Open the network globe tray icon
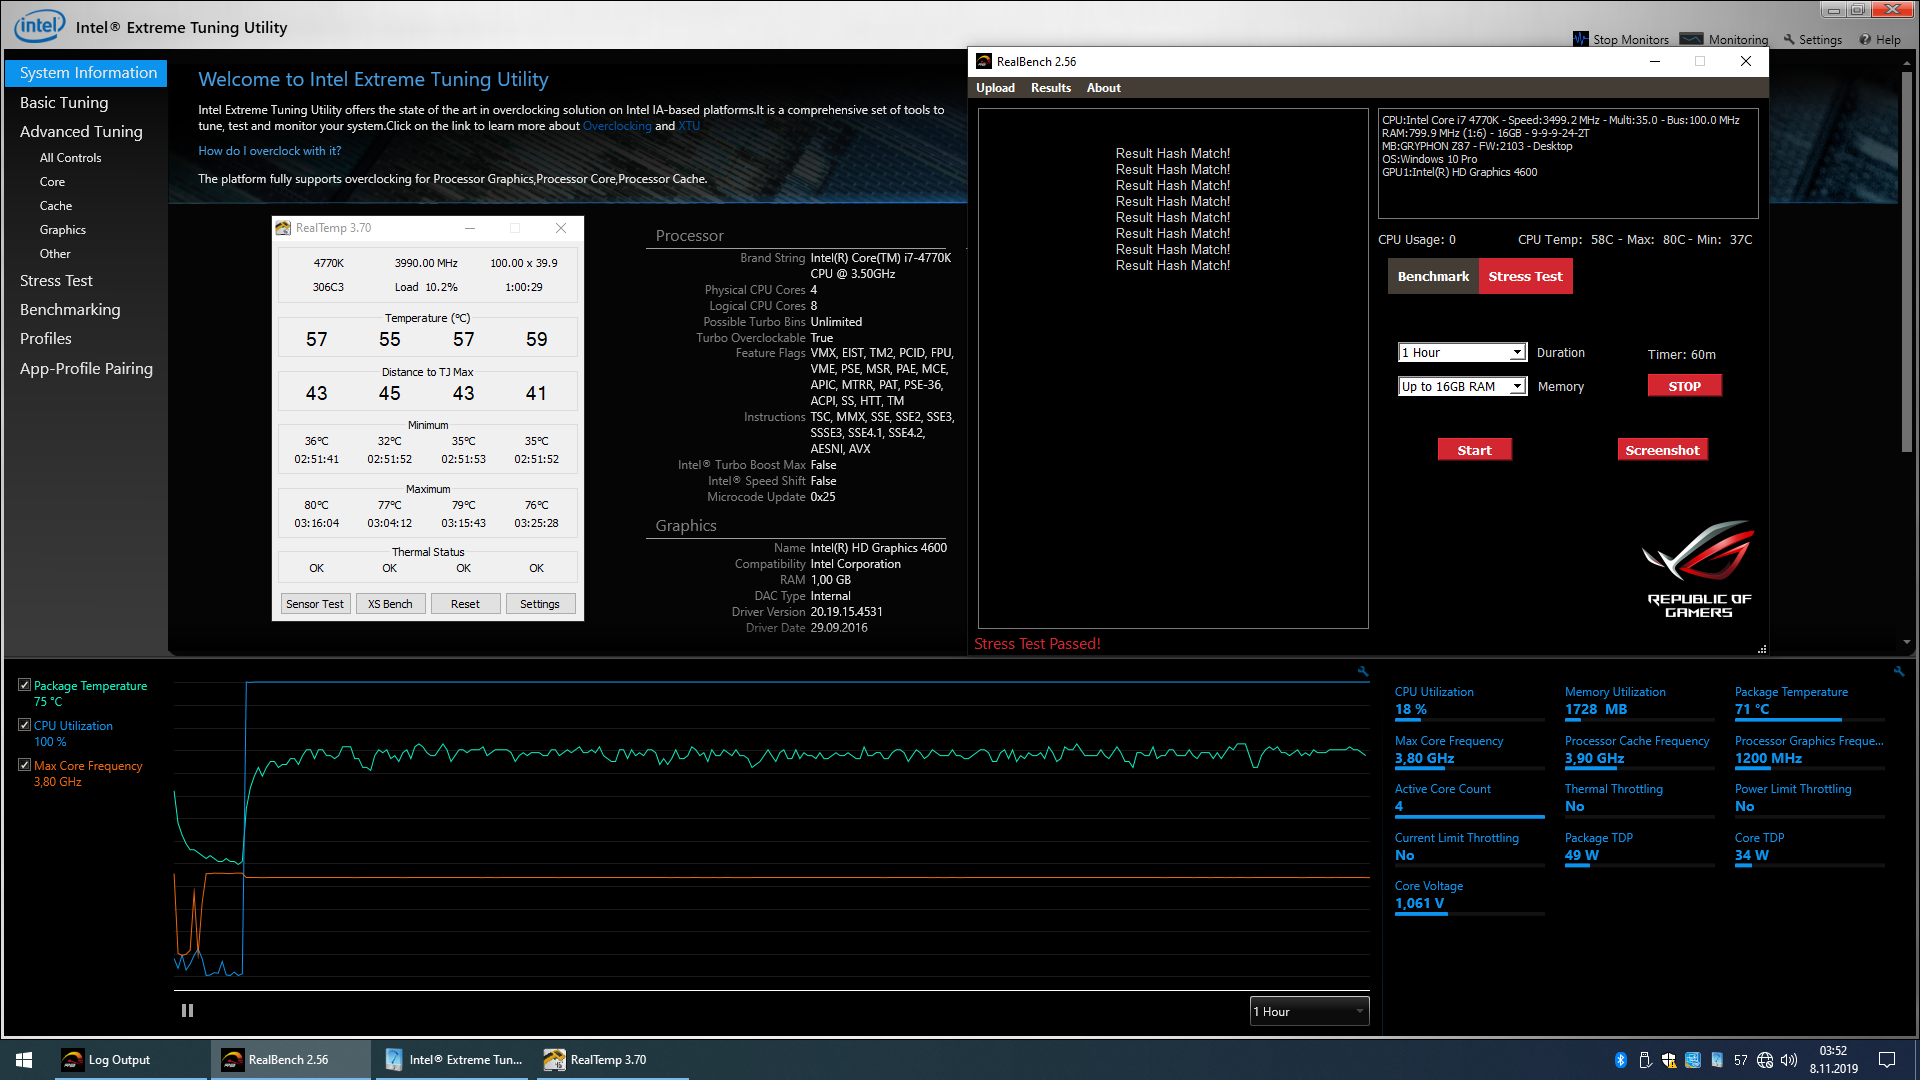Image resolution: width=1920 pixels, height=1080 pixels. point(1765,1060)
